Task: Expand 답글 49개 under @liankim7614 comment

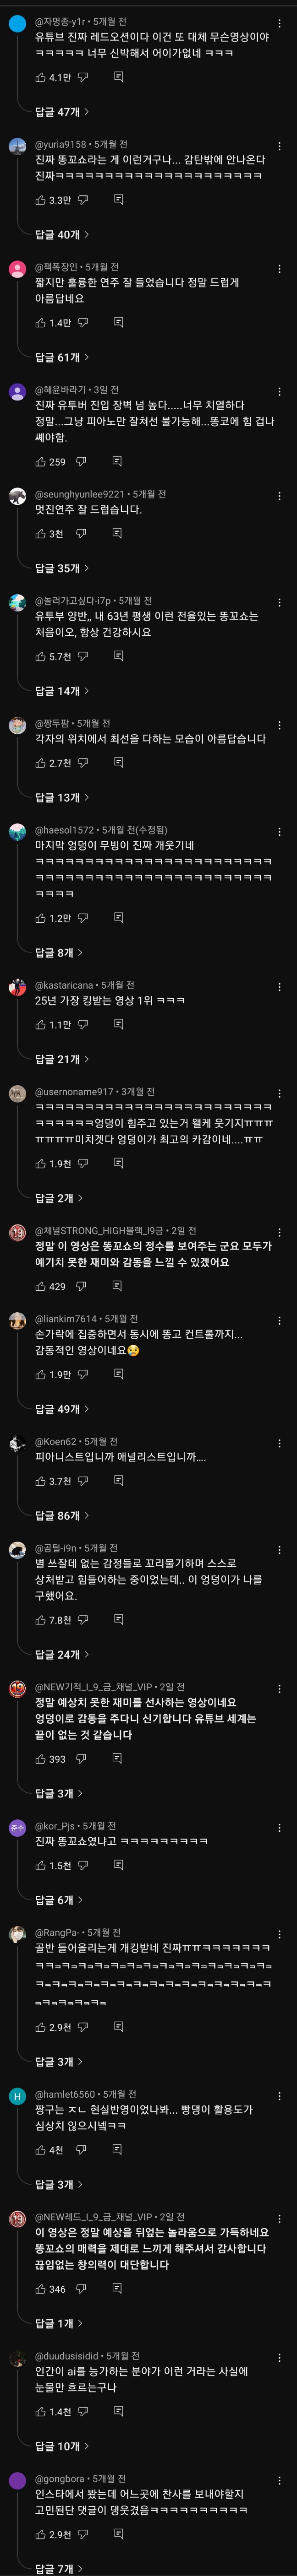Action: click(61, 1409)
